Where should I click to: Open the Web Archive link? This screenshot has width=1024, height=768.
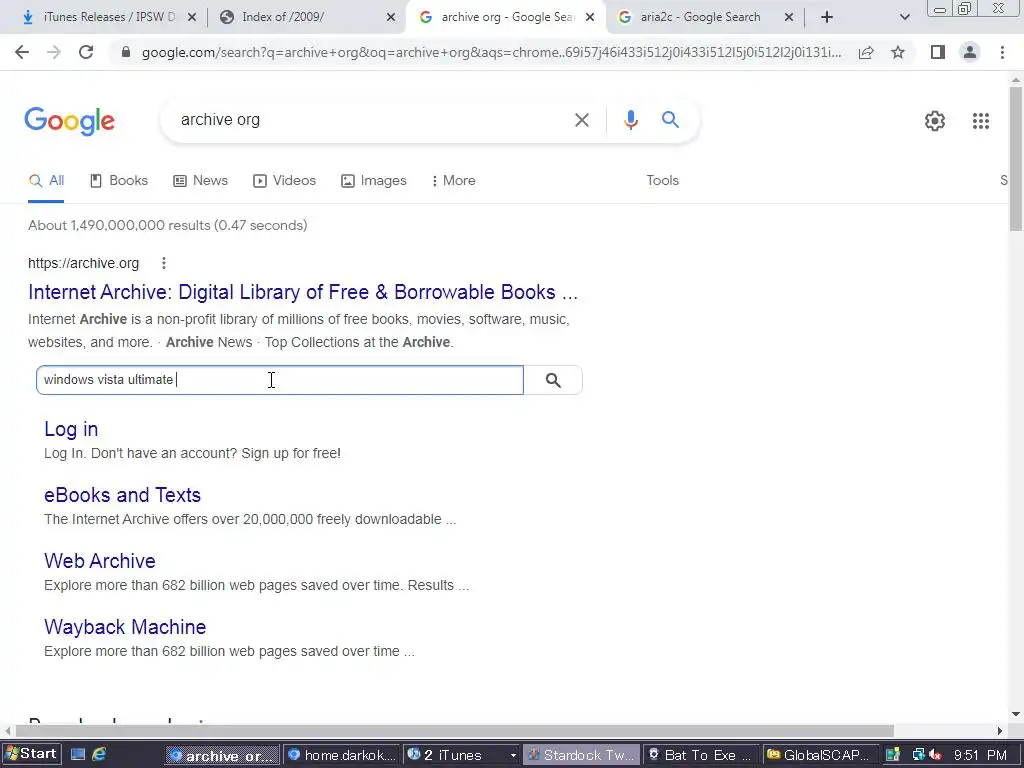pyautogui.click(x=100, y=561)
